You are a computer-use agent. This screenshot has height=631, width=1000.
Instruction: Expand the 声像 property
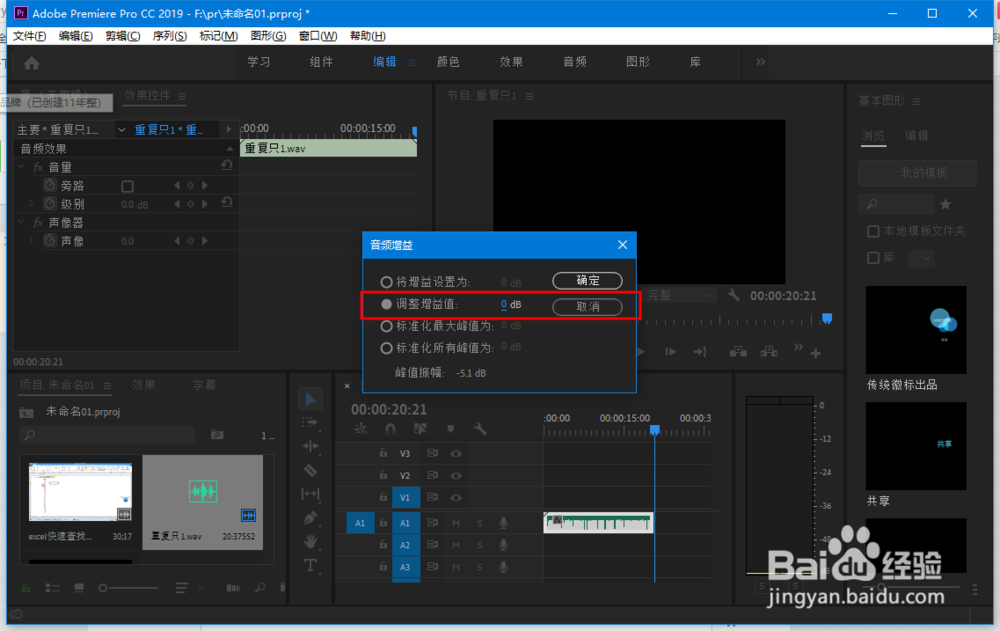(31, 241)
